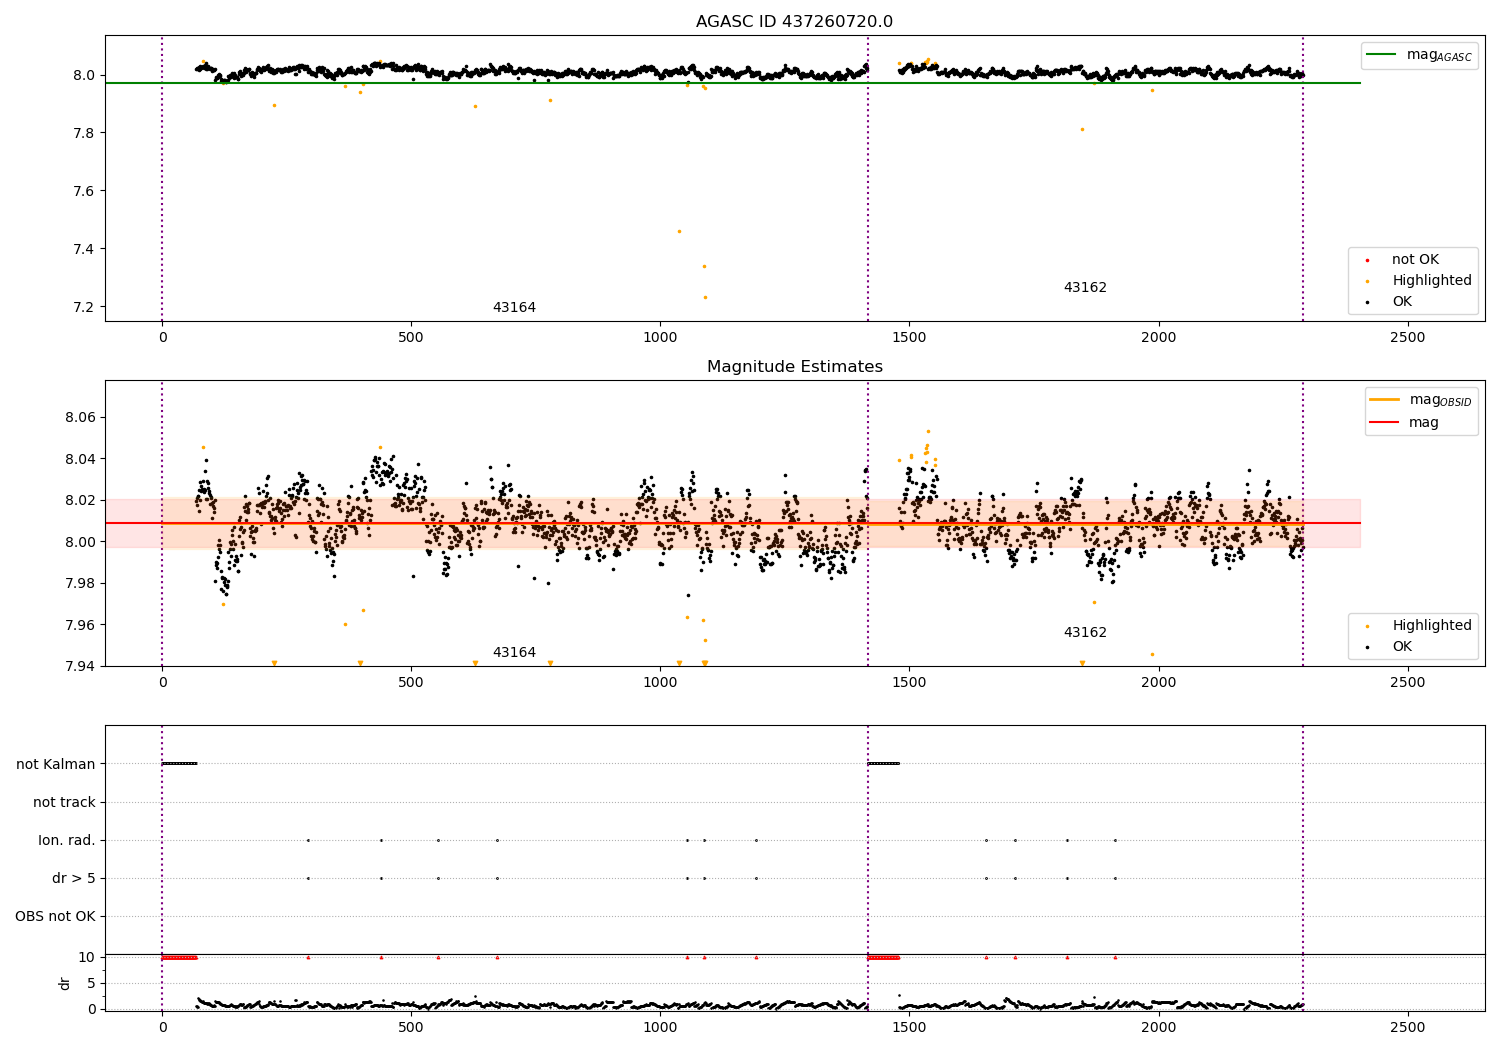This screenshot has width=1500, height=1050.
Task: Click the lone orange point near 7.8 right of 1500
Action: pos(1082,129)
